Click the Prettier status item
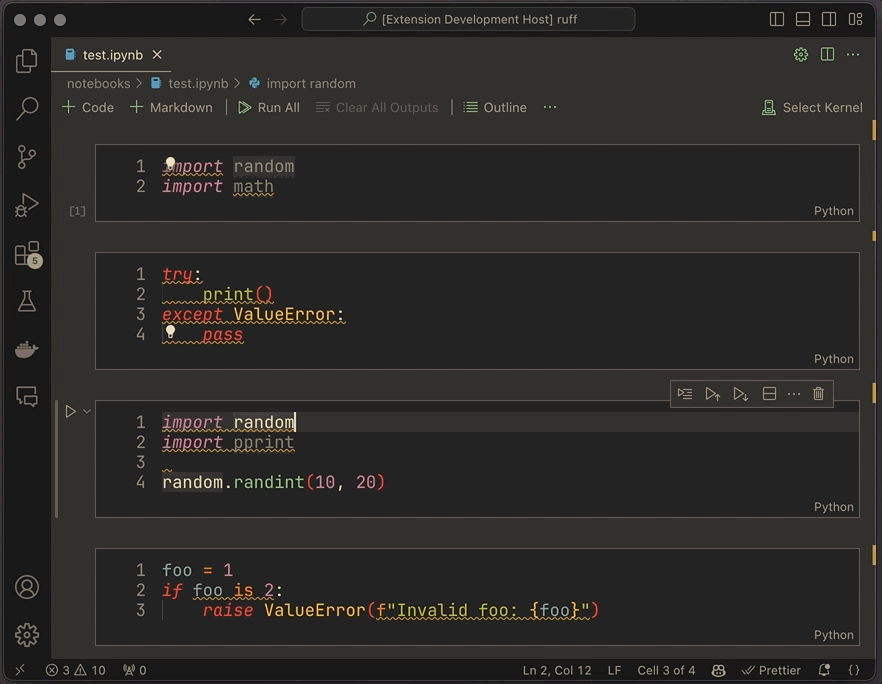 coord(771,670)
